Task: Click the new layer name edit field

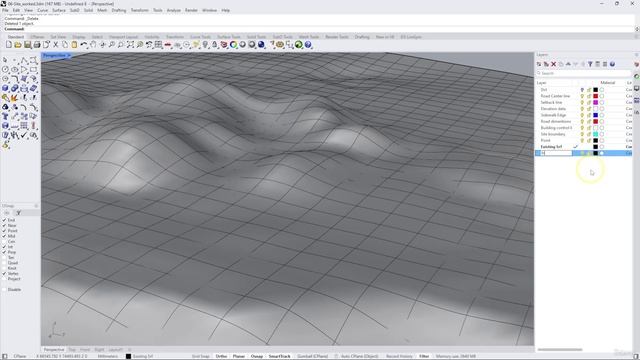Action: click(556, 153)
